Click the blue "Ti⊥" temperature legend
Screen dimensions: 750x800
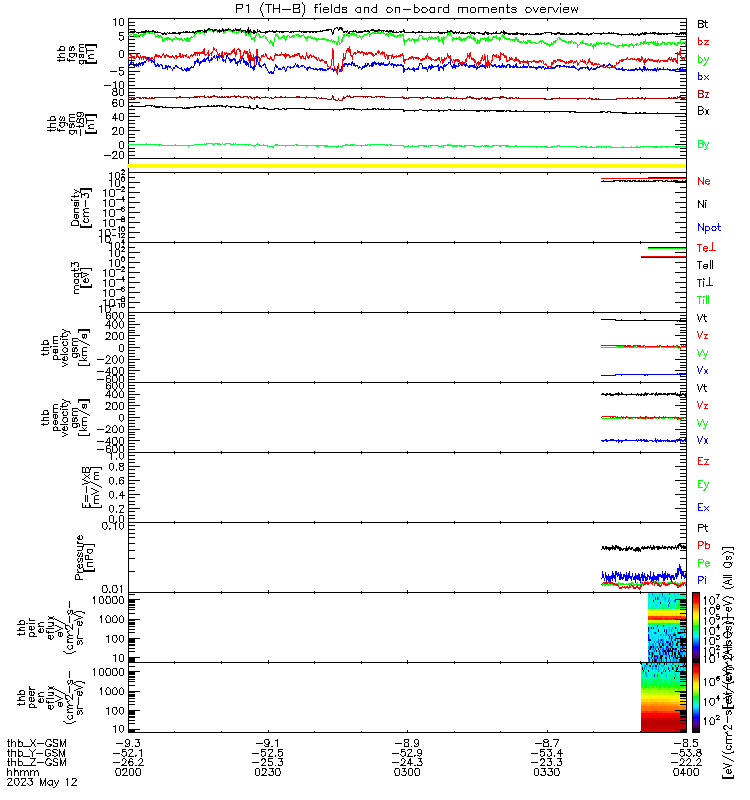705,282
